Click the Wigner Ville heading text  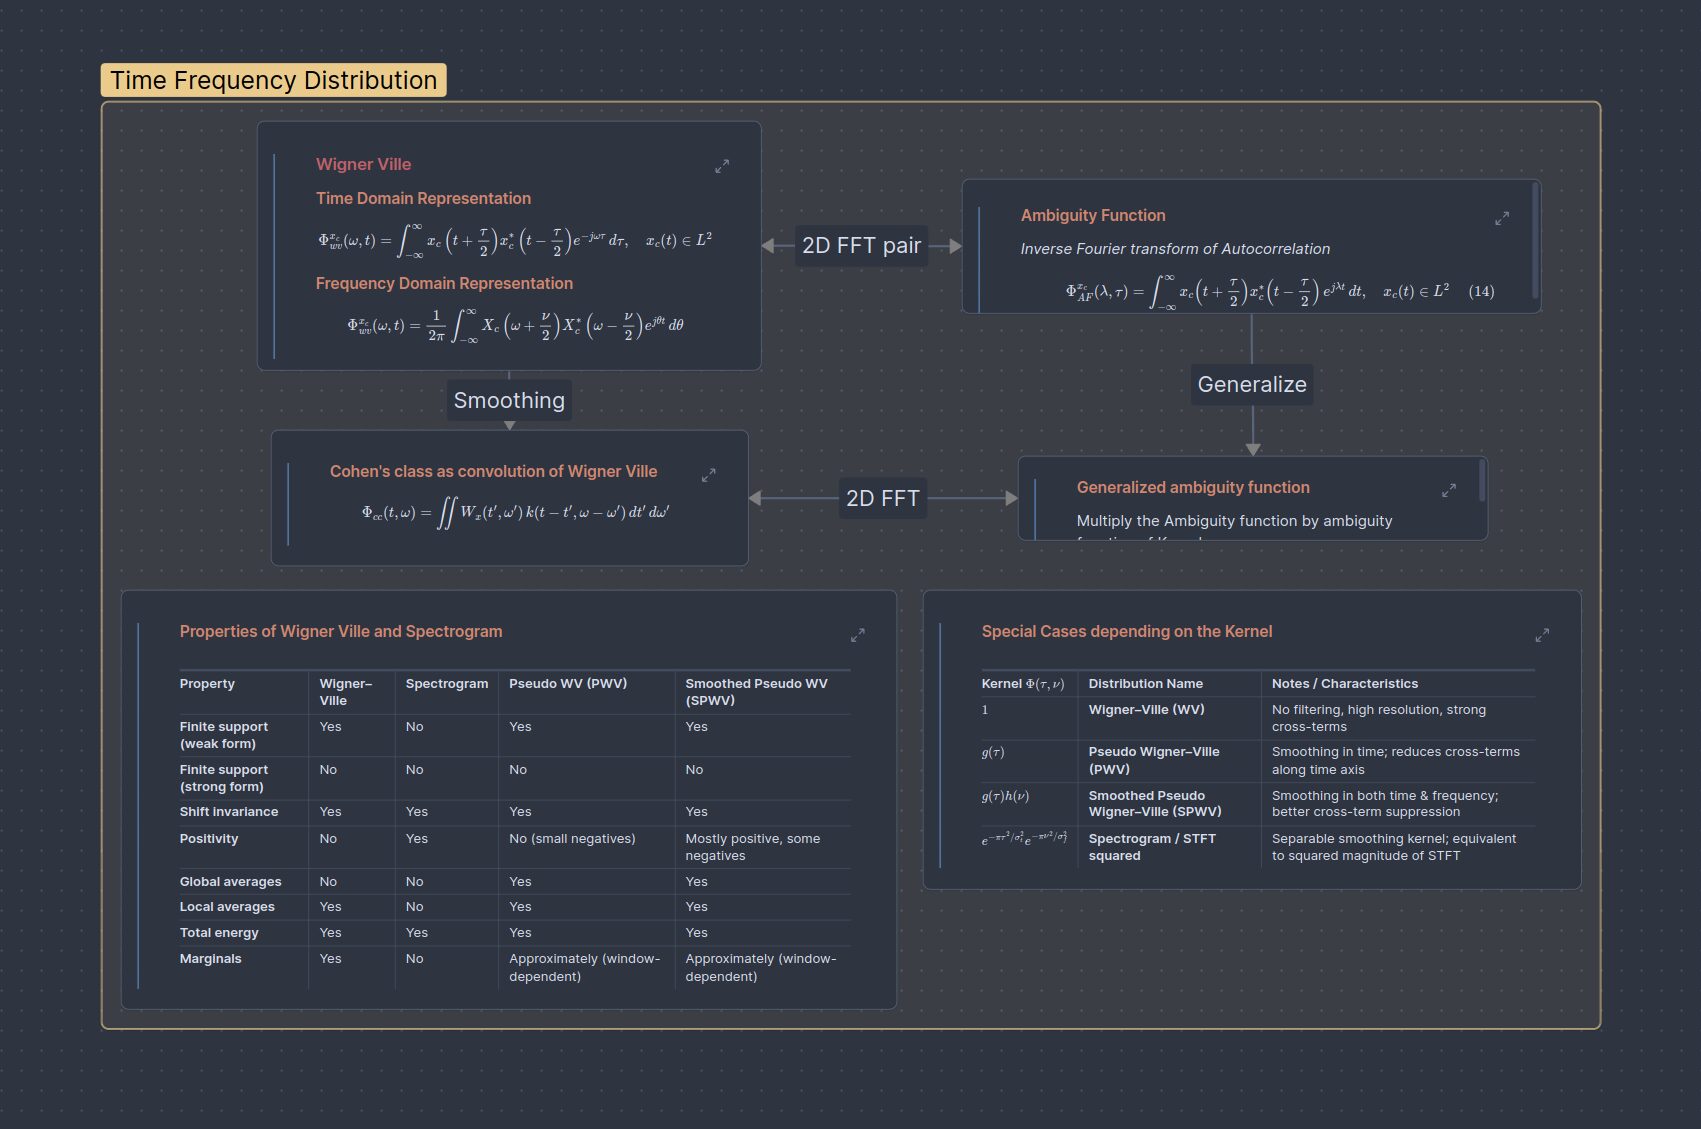click(363, 164)
